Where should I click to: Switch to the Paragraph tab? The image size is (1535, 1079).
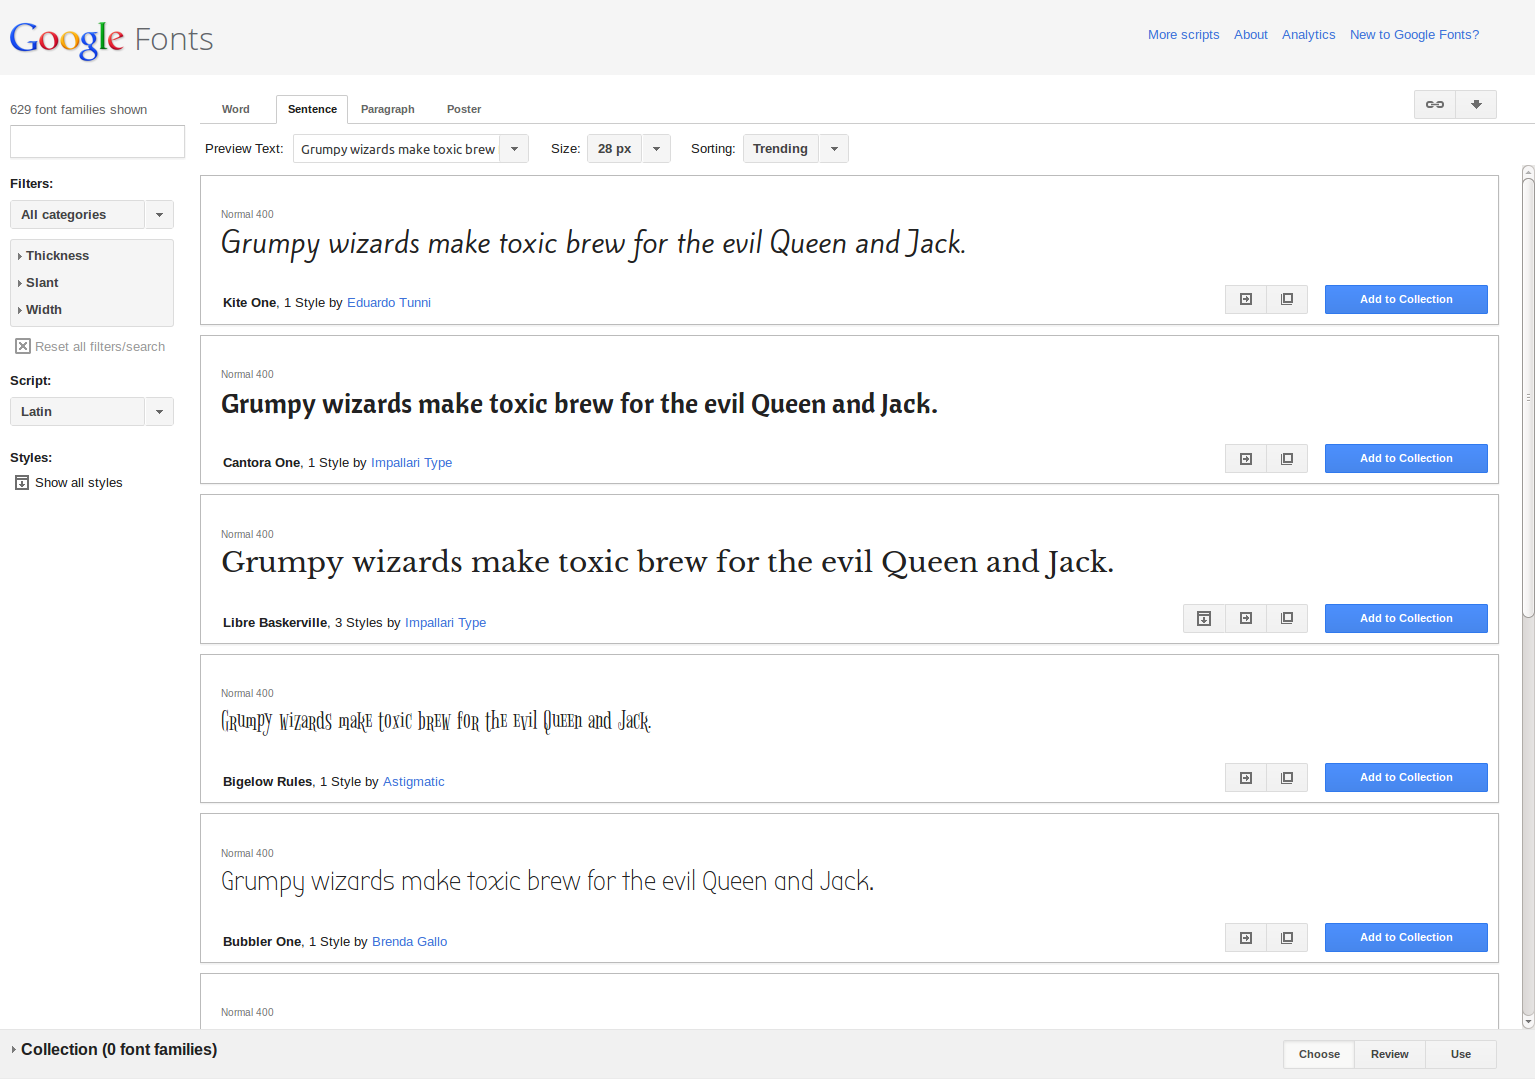388,109
